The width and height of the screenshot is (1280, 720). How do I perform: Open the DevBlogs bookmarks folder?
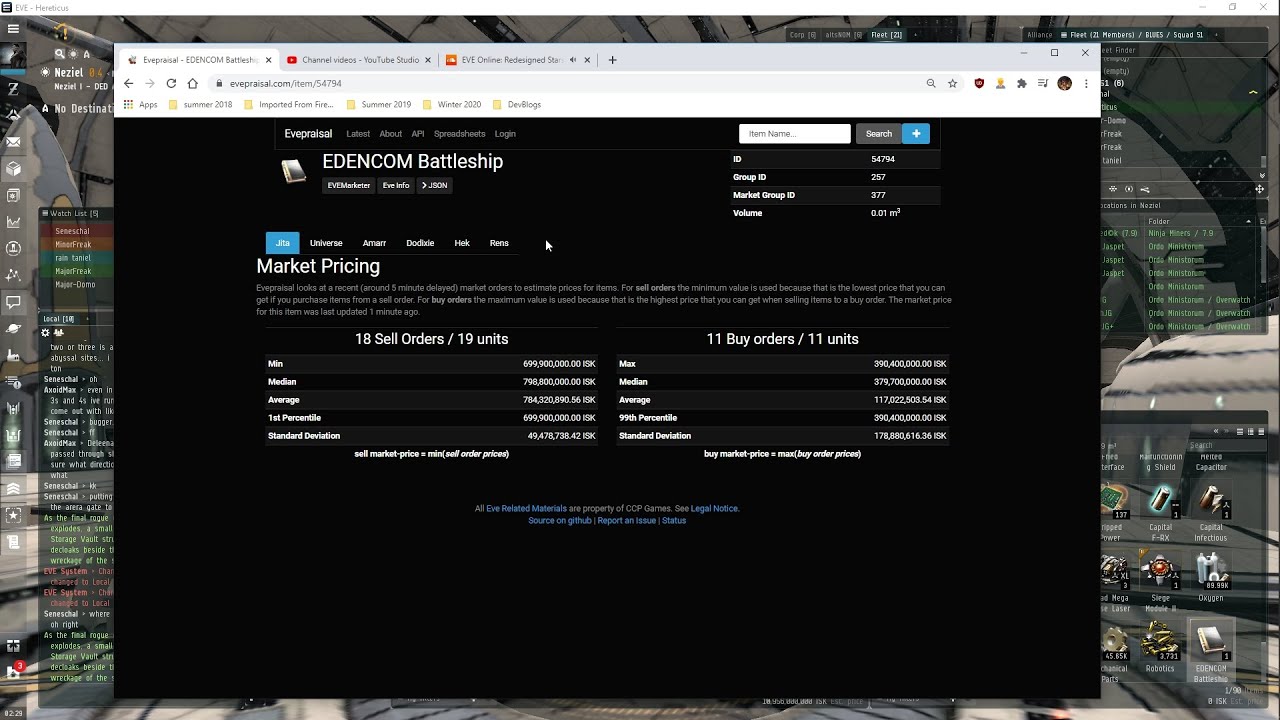coord(517,105)
